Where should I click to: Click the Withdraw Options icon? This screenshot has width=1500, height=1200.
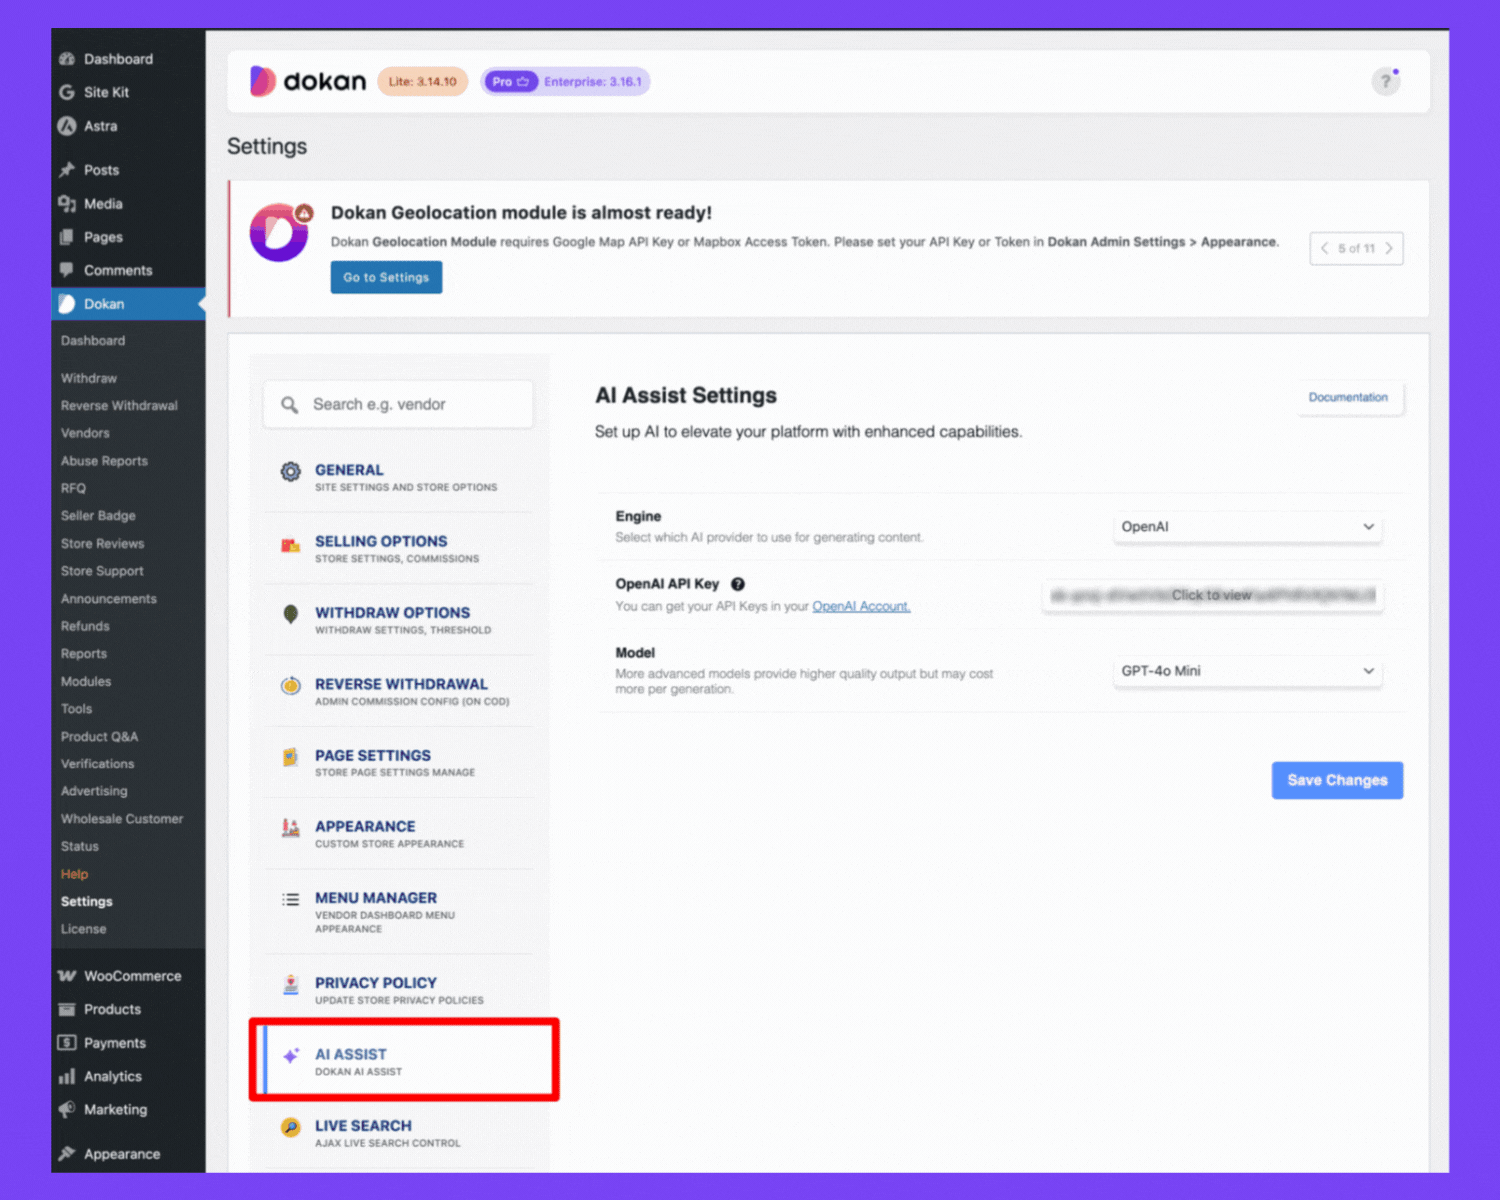290,614
